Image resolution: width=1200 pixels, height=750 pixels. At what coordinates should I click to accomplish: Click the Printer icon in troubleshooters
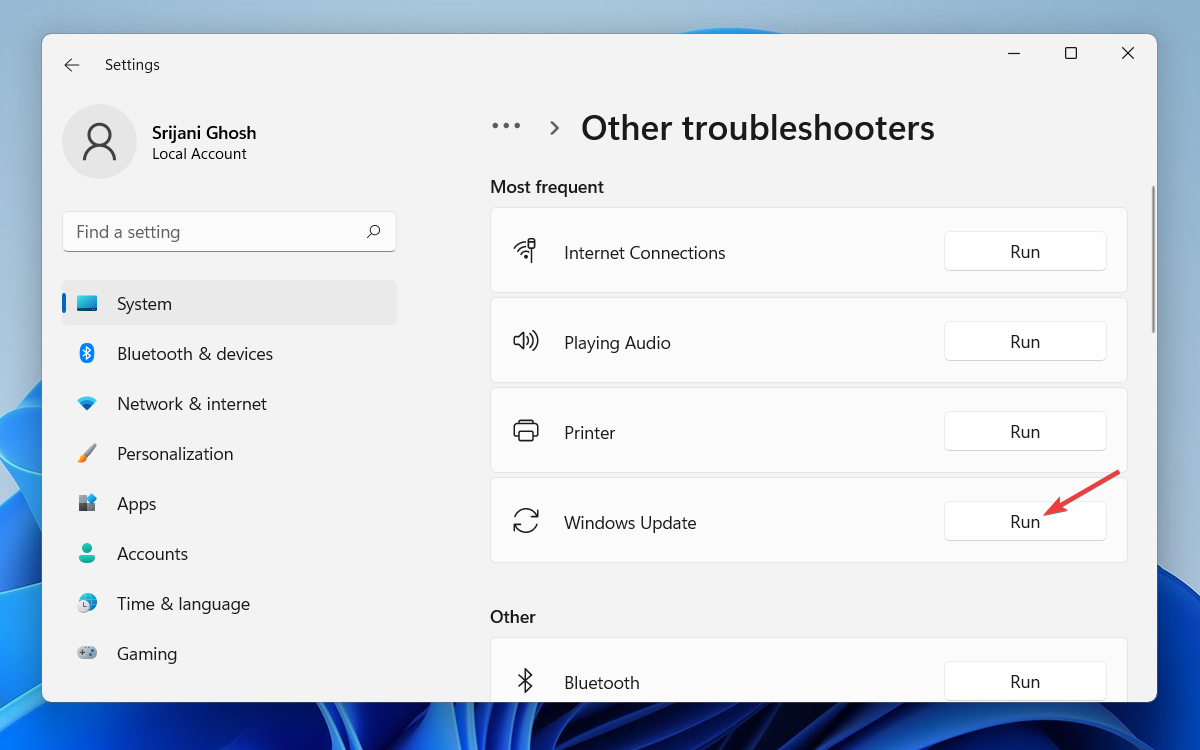525,431
